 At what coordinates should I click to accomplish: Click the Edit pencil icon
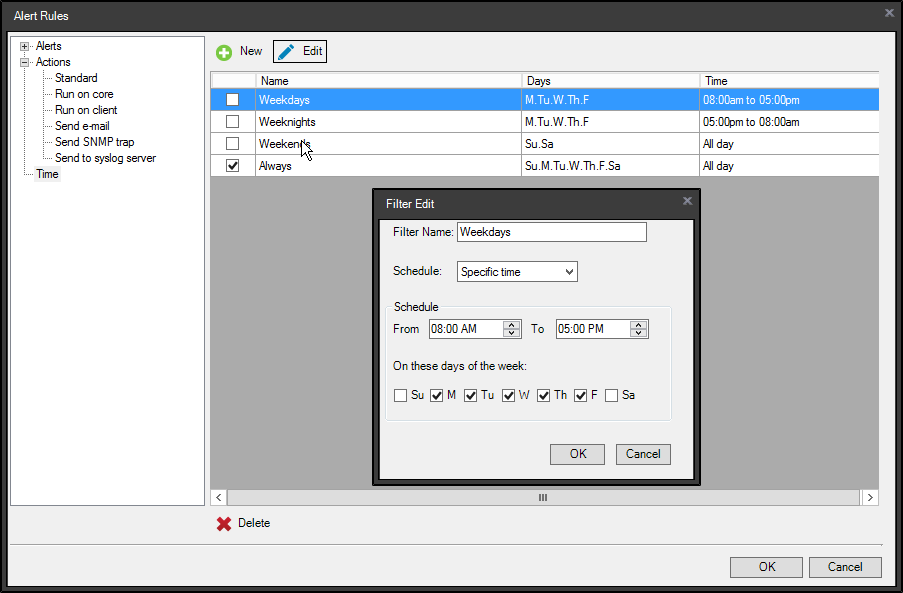pyautogui.click(x=286, y=52)
